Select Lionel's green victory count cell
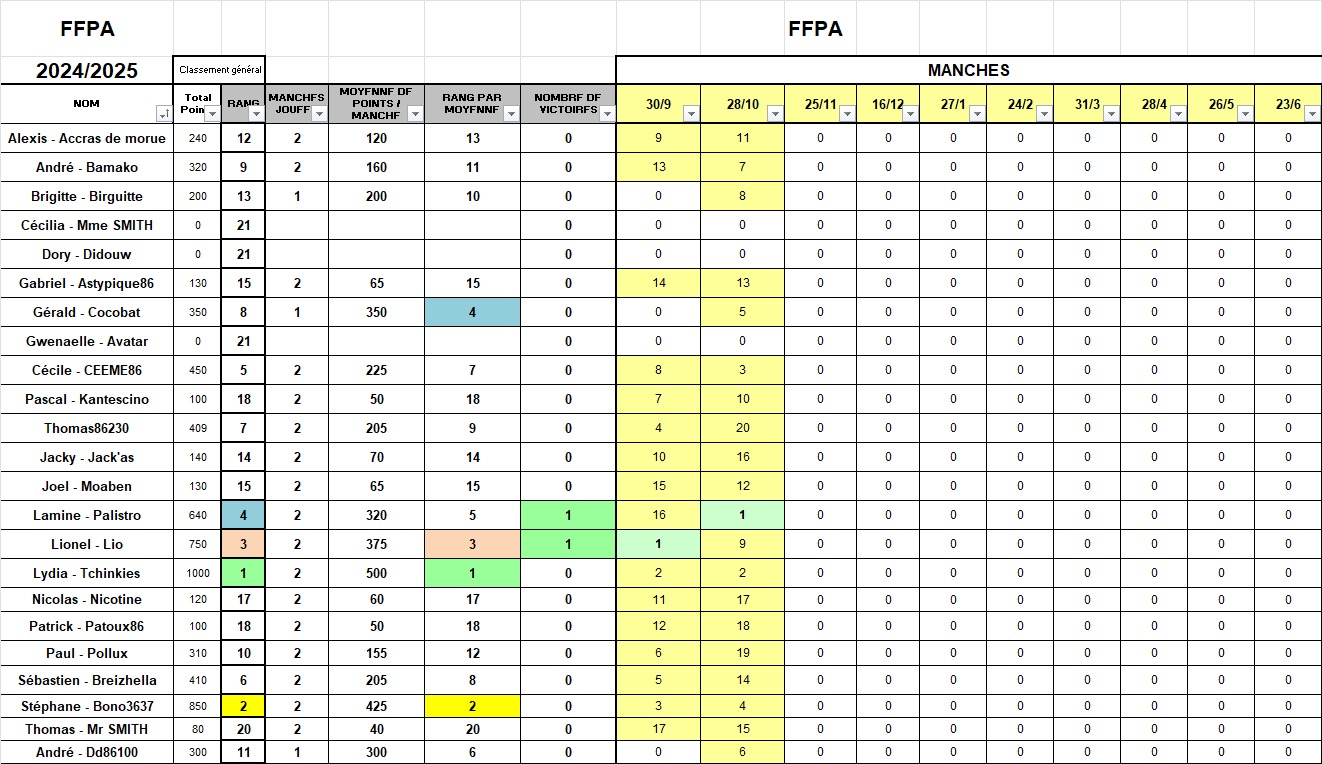 pos(568,544)
